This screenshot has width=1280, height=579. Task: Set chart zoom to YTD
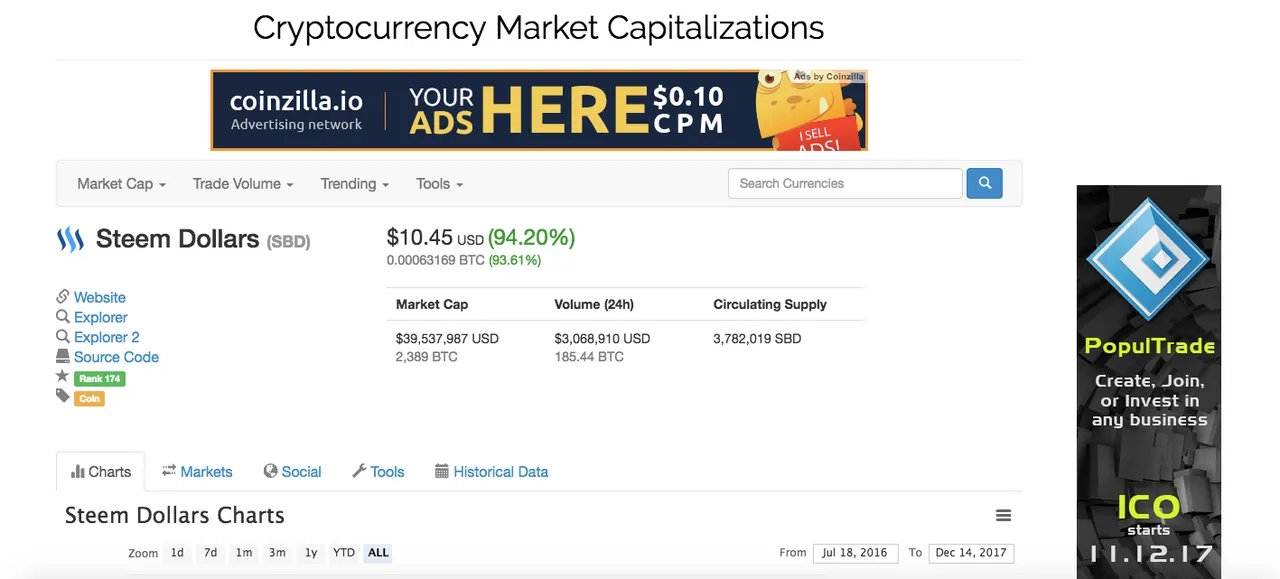(344, 553)
